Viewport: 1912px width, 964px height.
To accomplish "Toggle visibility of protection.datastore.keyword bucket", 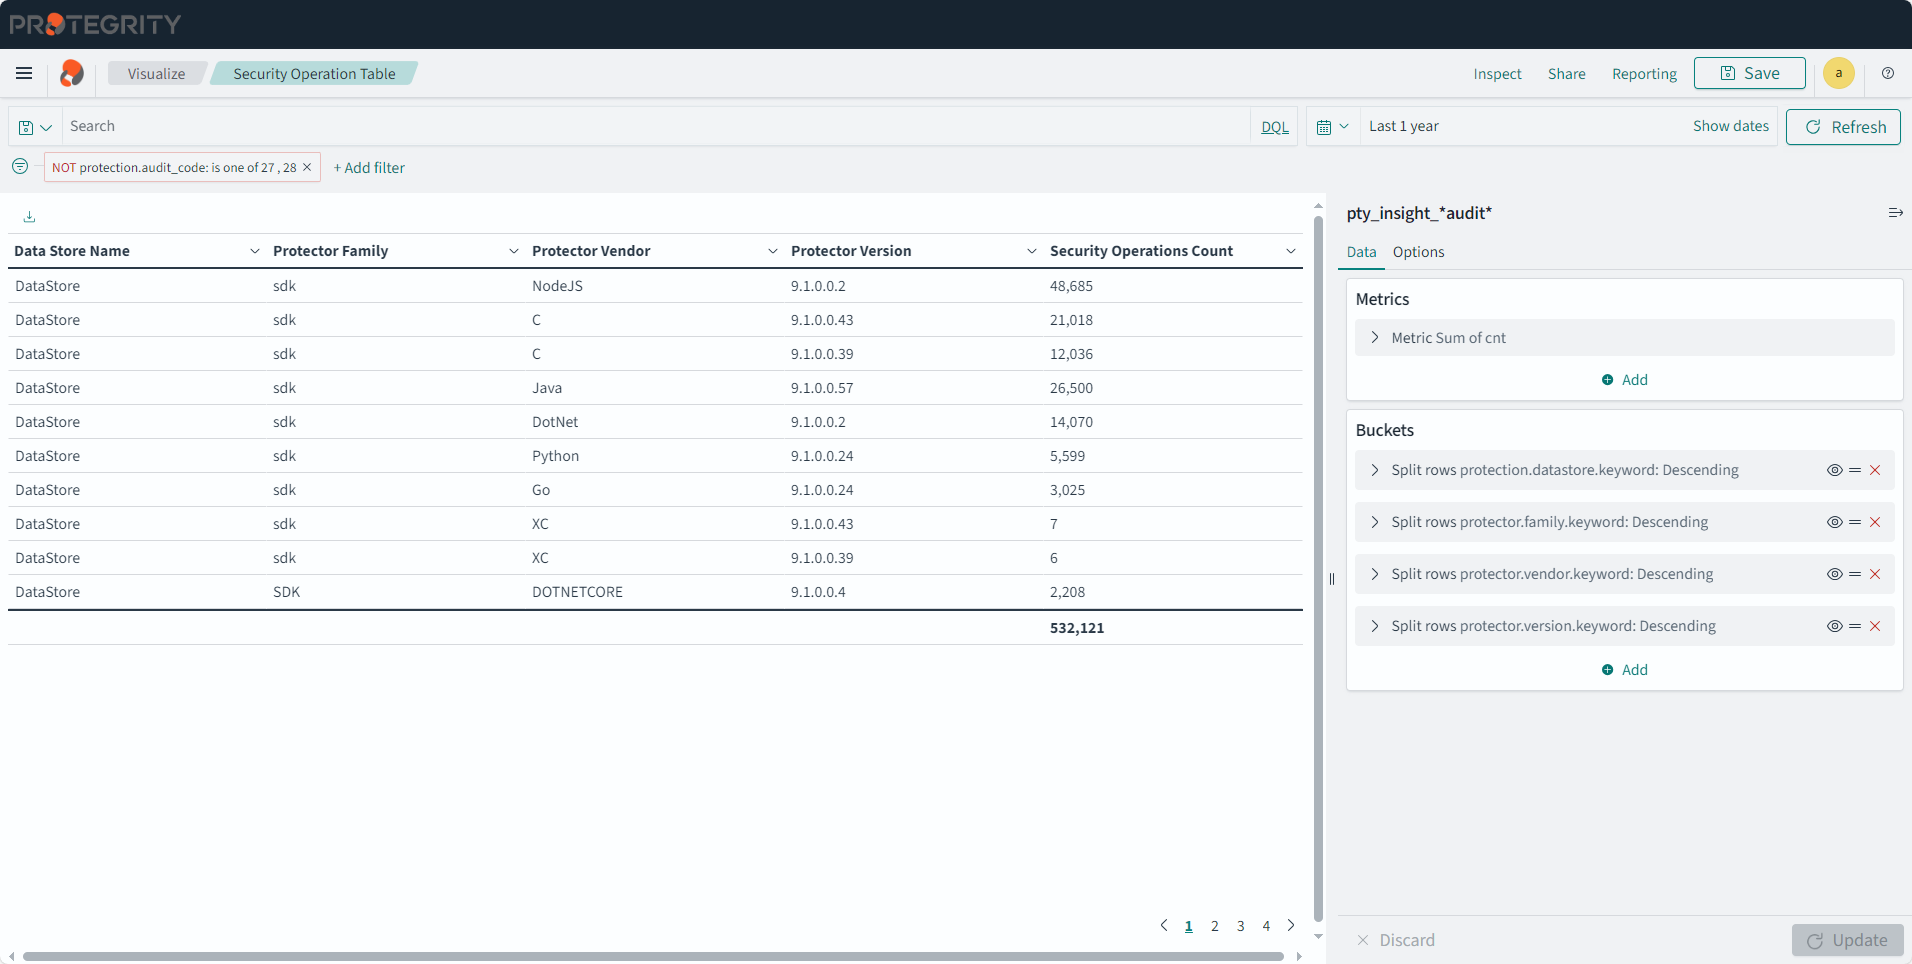I will [x=1834, y=470].
